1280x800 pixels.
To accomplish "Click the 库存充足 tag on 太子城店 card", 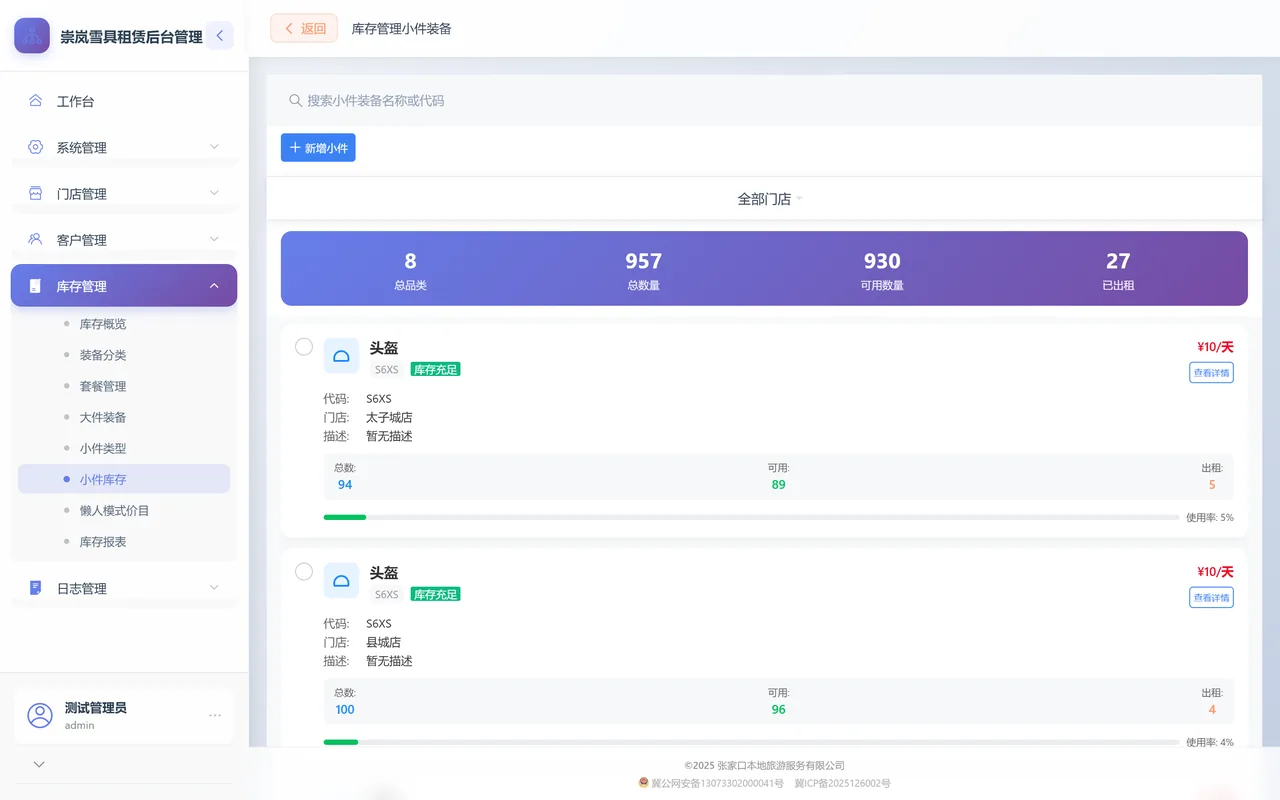I will click(435, 369).
